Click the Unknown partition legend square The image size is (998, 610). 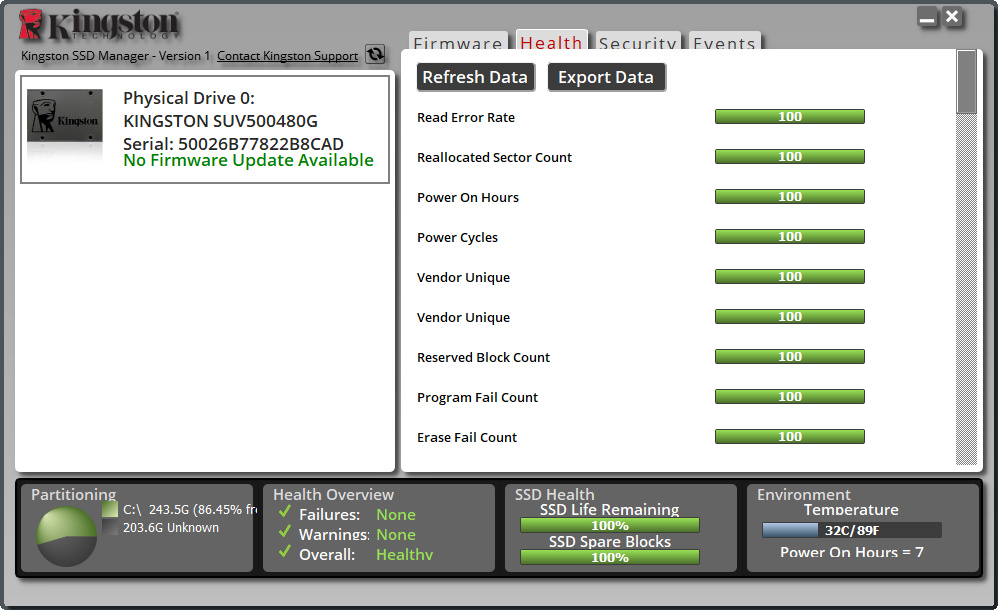[110, 527]
